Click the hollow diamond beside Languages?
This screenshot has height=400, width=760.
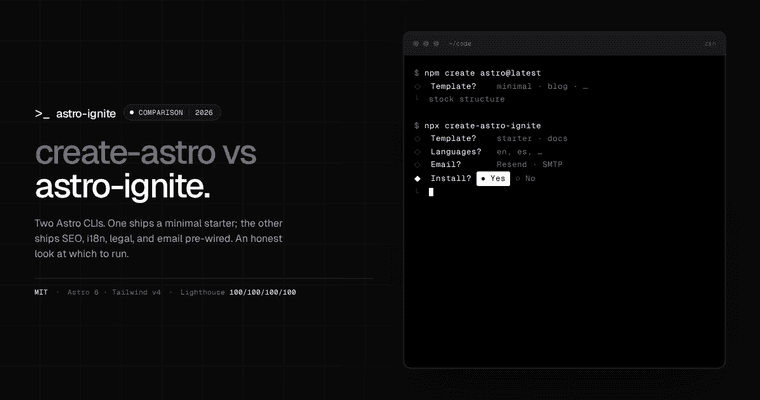tap(417, 152)
